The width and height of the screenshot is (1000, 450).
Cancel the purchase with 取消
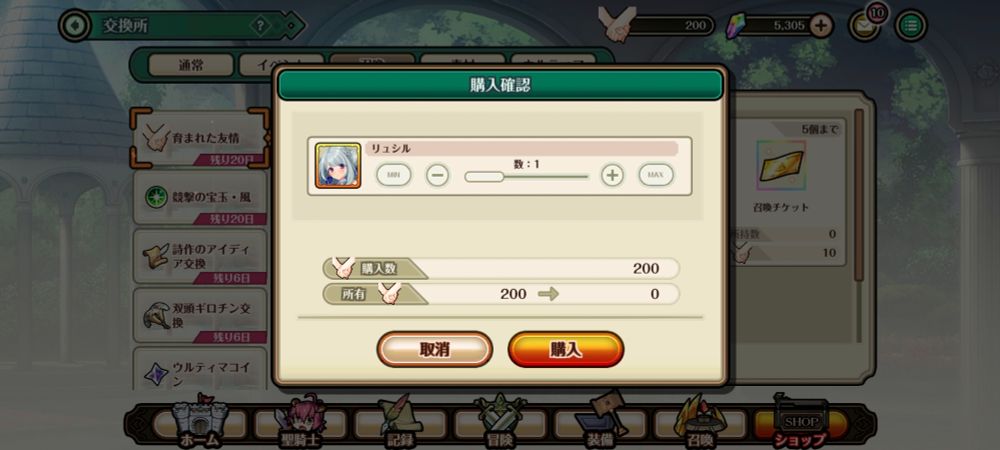point(434,349)
